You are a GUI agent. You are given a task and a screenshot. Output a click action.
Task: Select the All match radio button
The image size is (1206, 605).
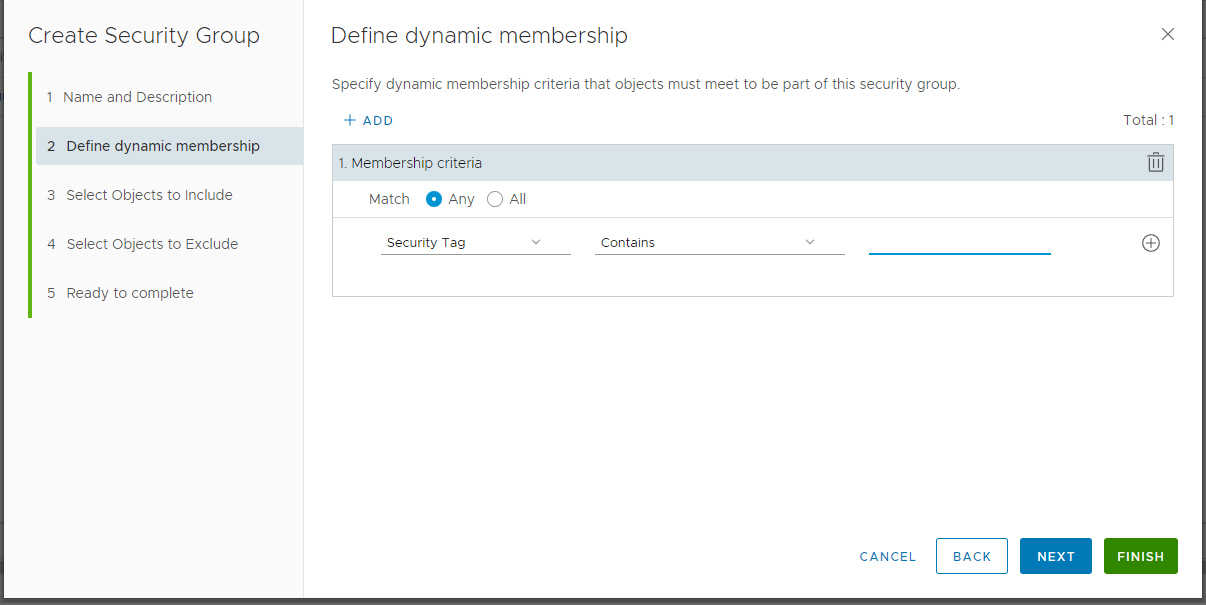[x=495, y=199]
